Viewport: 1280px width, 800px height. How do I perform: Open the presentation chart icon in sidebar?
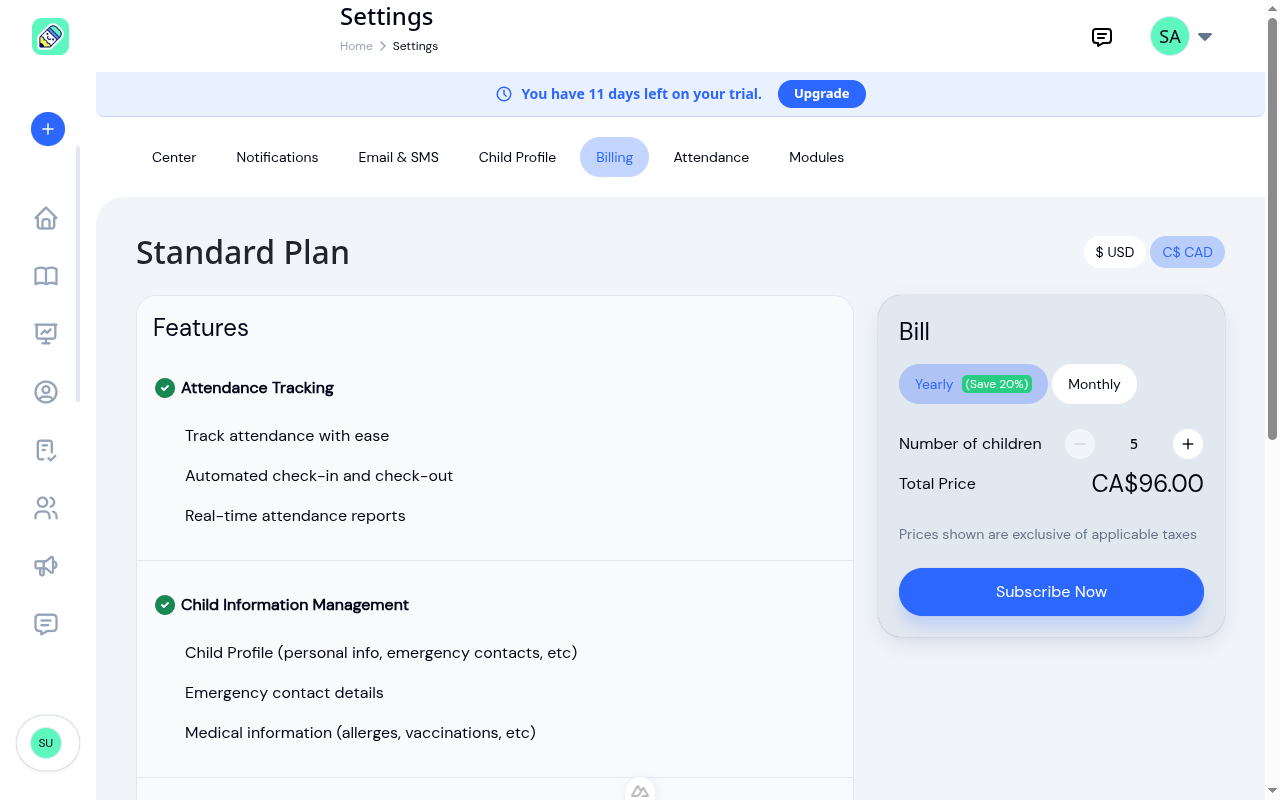pyautogui.click(x=46, y=334)
